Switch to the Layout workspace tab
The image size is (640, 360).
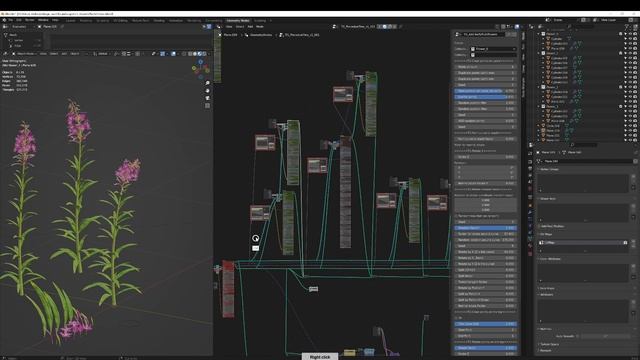71,20
